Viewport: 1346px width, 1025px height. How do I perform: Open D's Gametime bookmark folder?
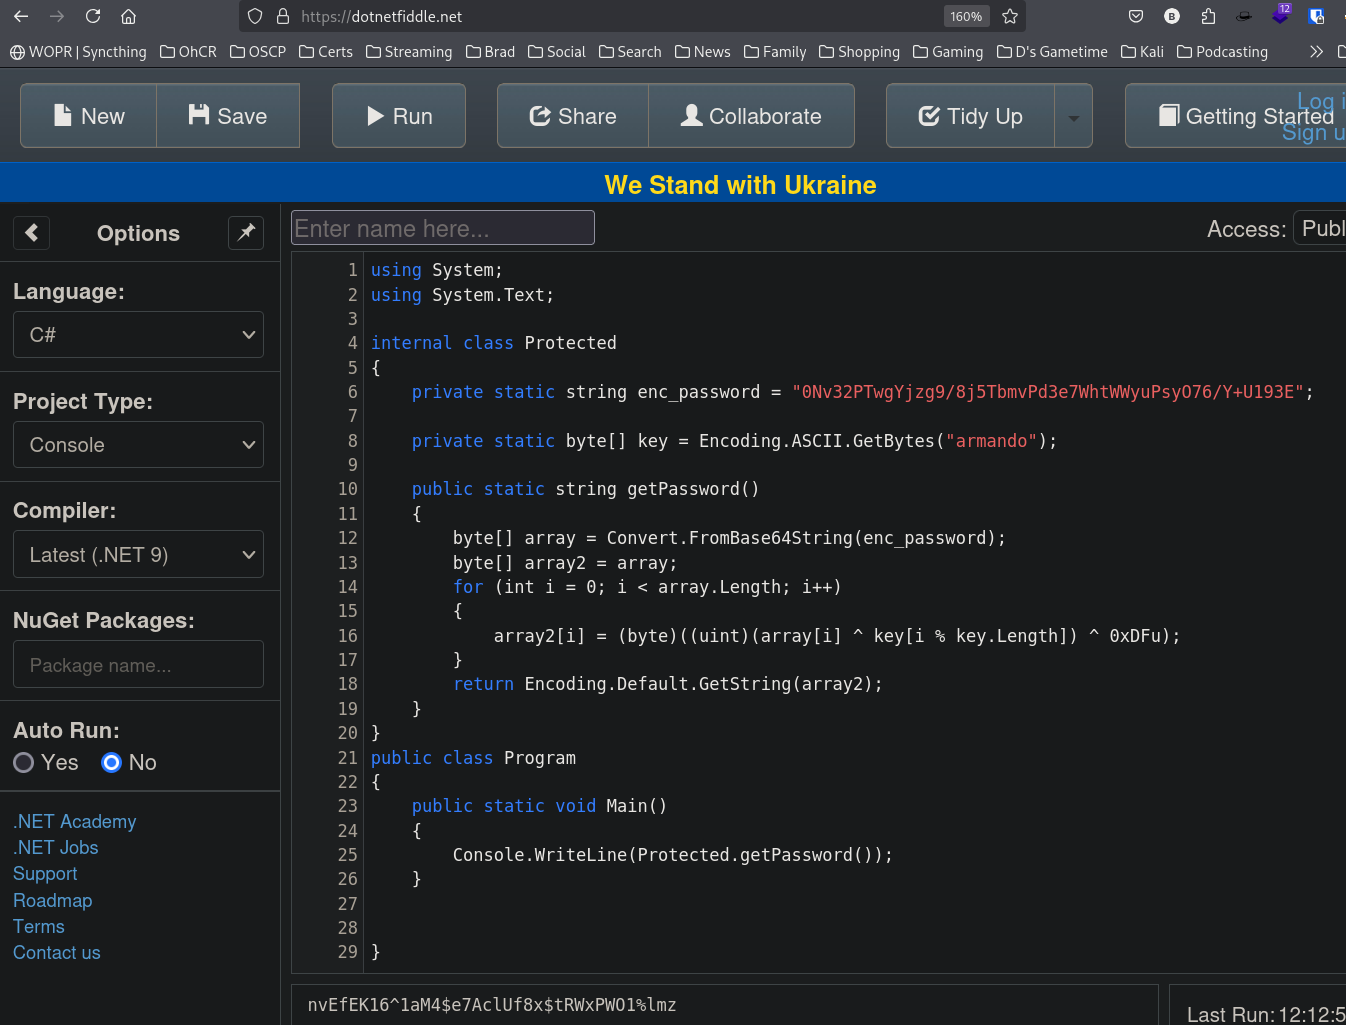1052,52
